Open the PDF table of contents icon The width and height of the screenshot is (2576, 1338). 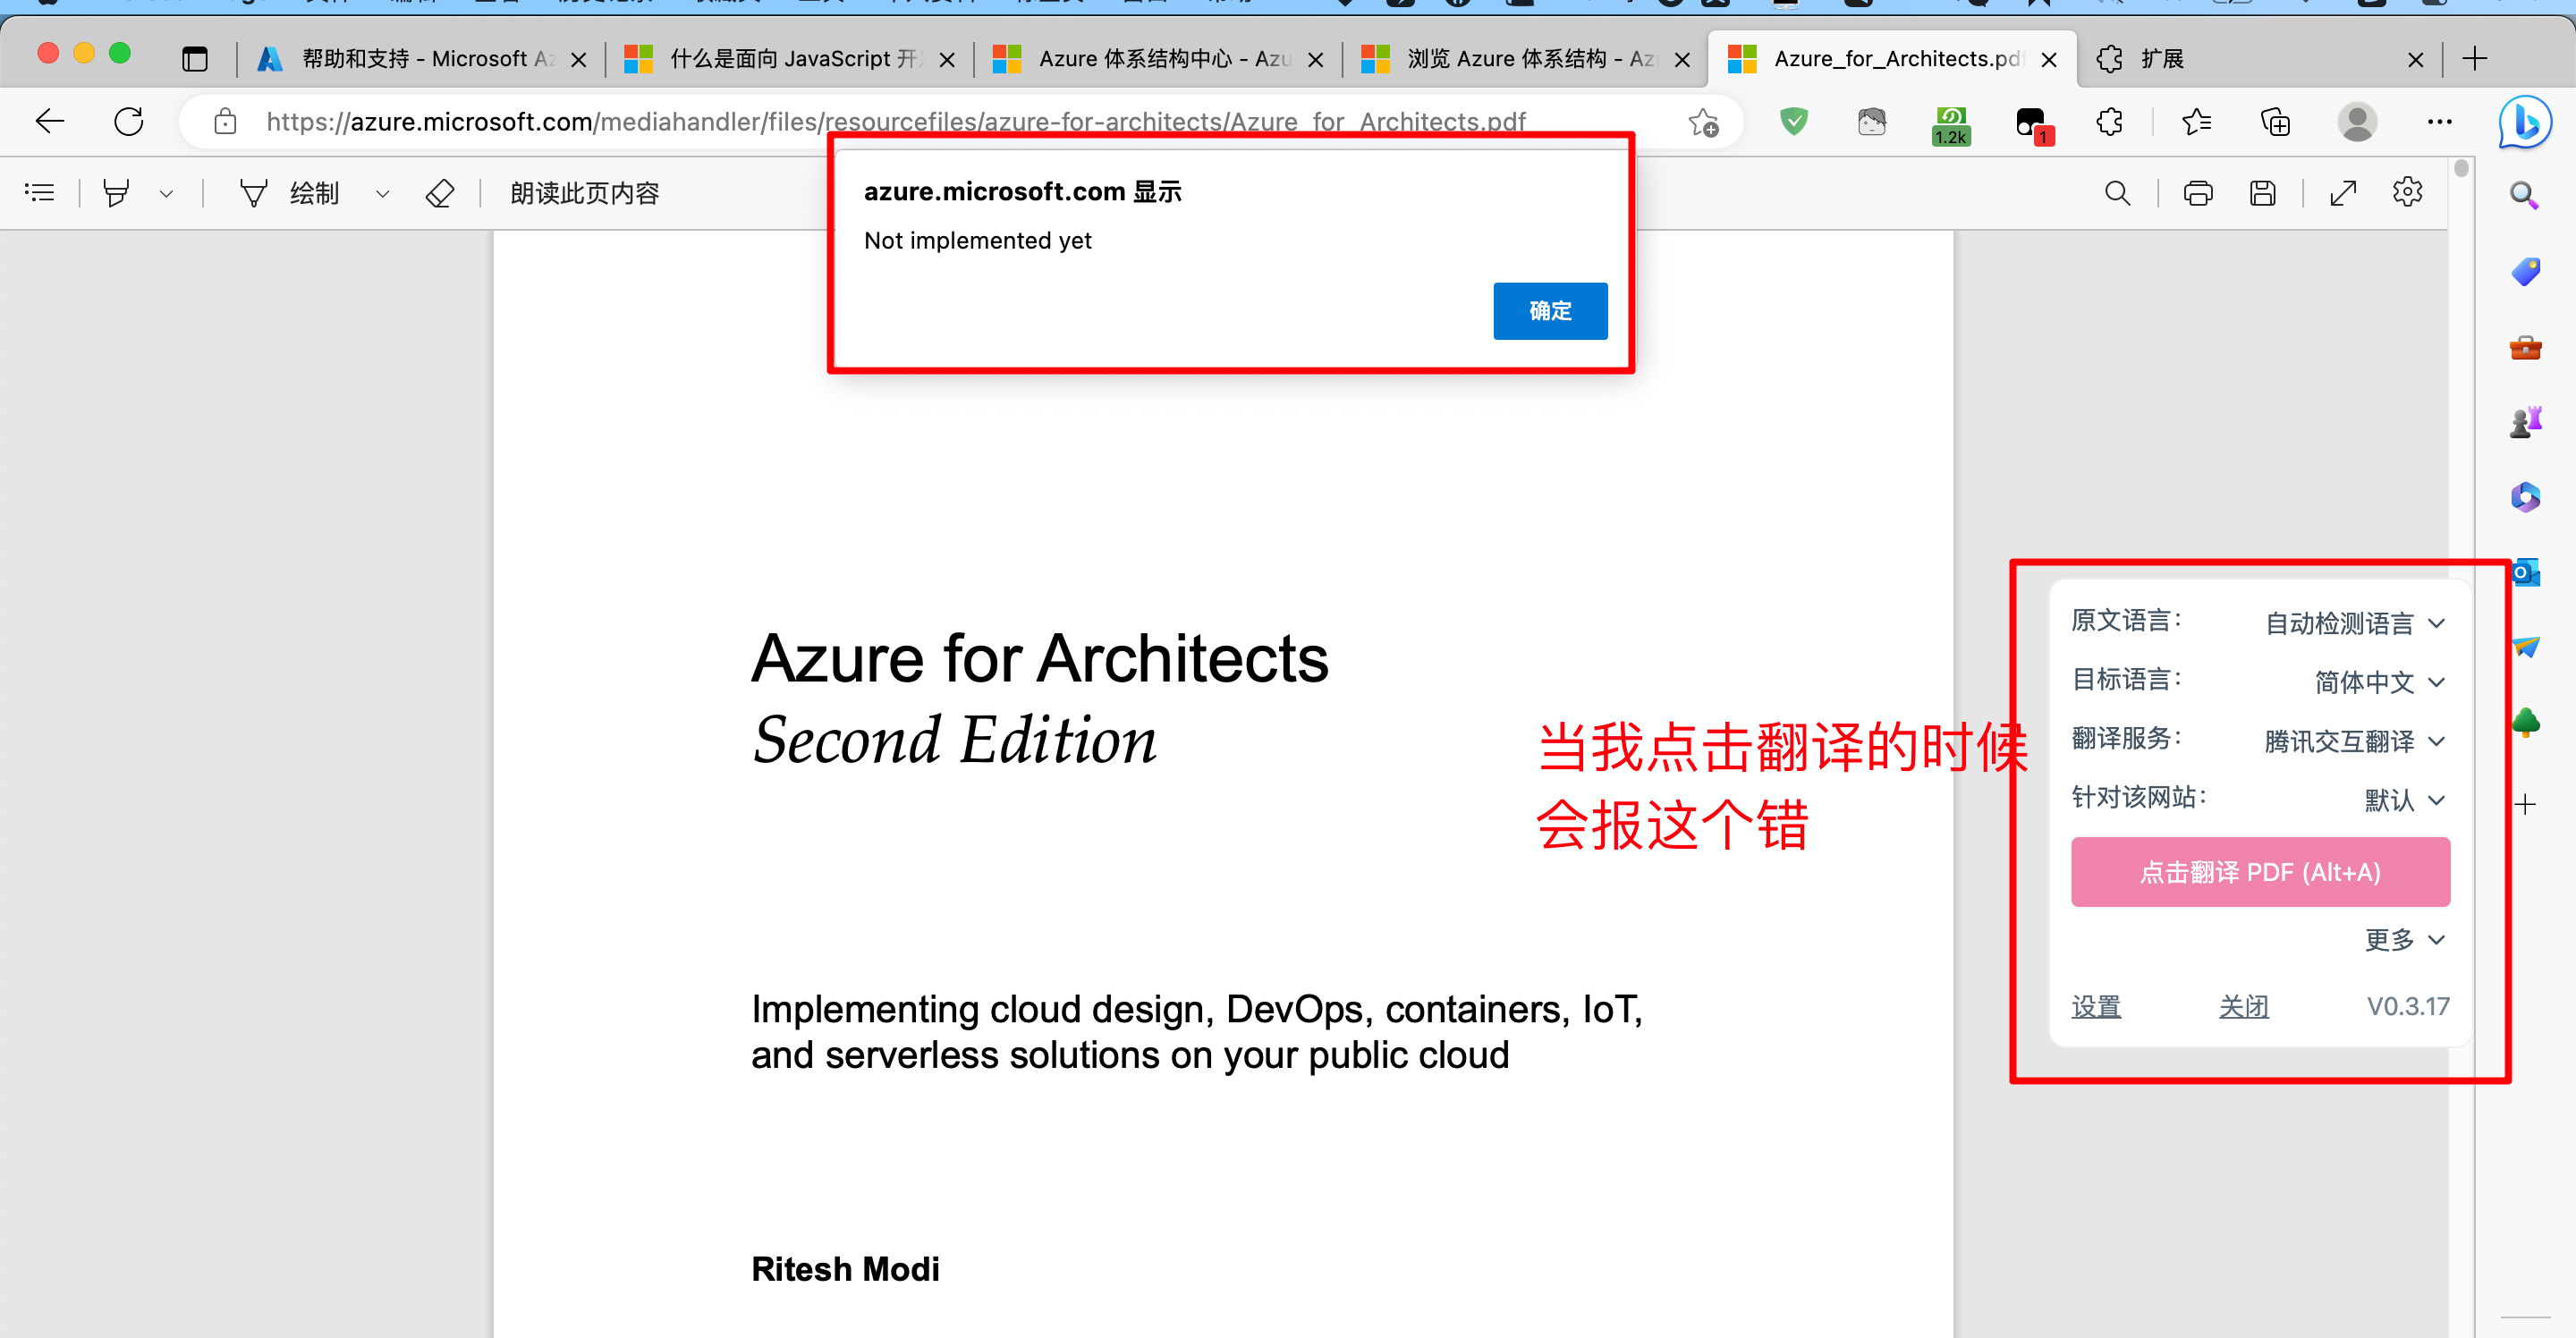pyautogui.click(x=39, y=192)
